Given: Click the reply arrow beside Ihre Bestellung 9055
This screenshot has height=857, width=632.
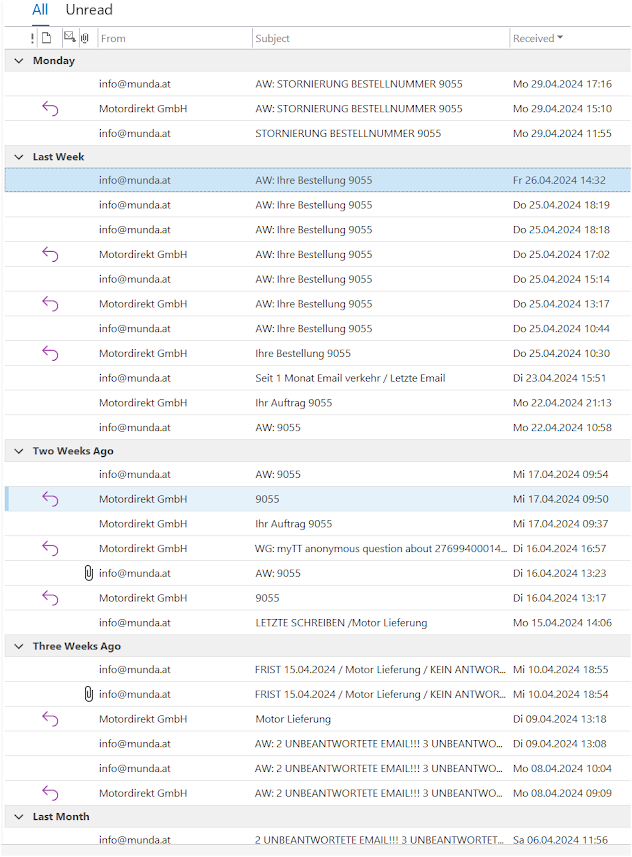Looking at the screenshot, I should point(50,353).
